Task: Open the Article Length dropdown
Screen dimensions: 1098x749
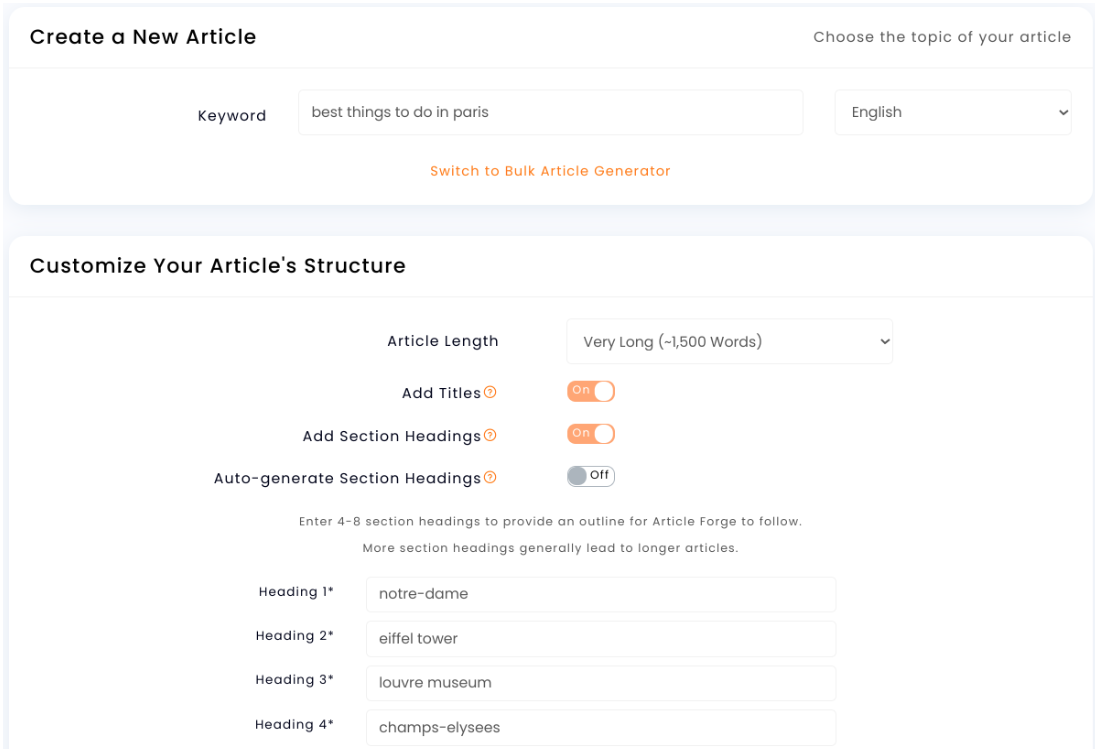Action: coord(729,341)
